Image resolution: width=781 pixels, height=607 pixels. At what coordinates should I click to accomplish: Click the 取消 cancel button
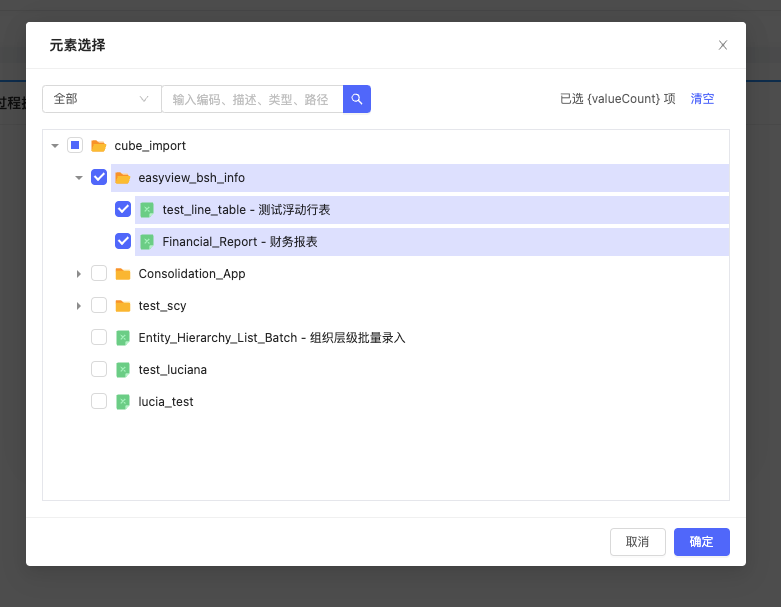pyautogui.click(x=637, y=542)
